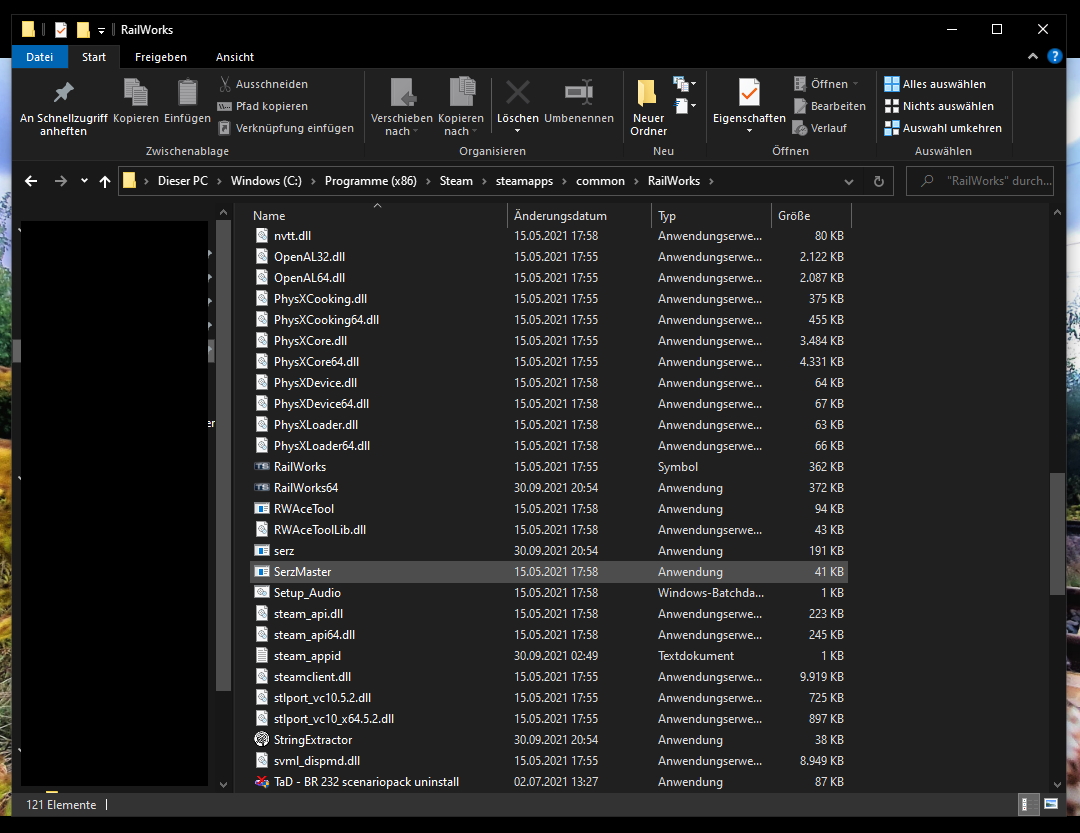The width and height of the screenshot is (1080, 833).
Task: Open the address bar history dropdown
Action: [849, 181]
